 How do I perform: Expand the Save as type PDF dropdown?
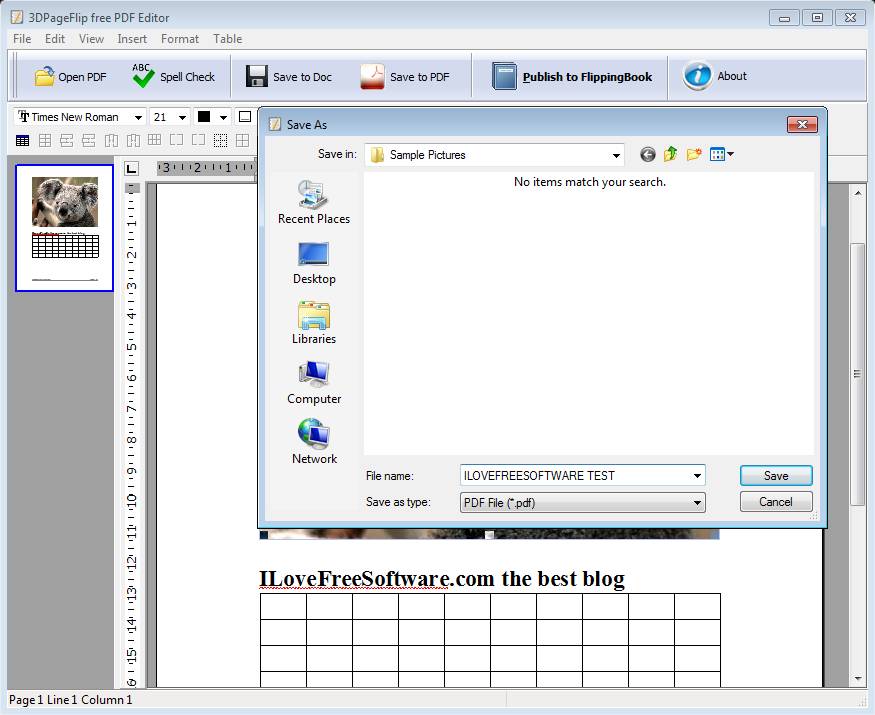point(697,503)
